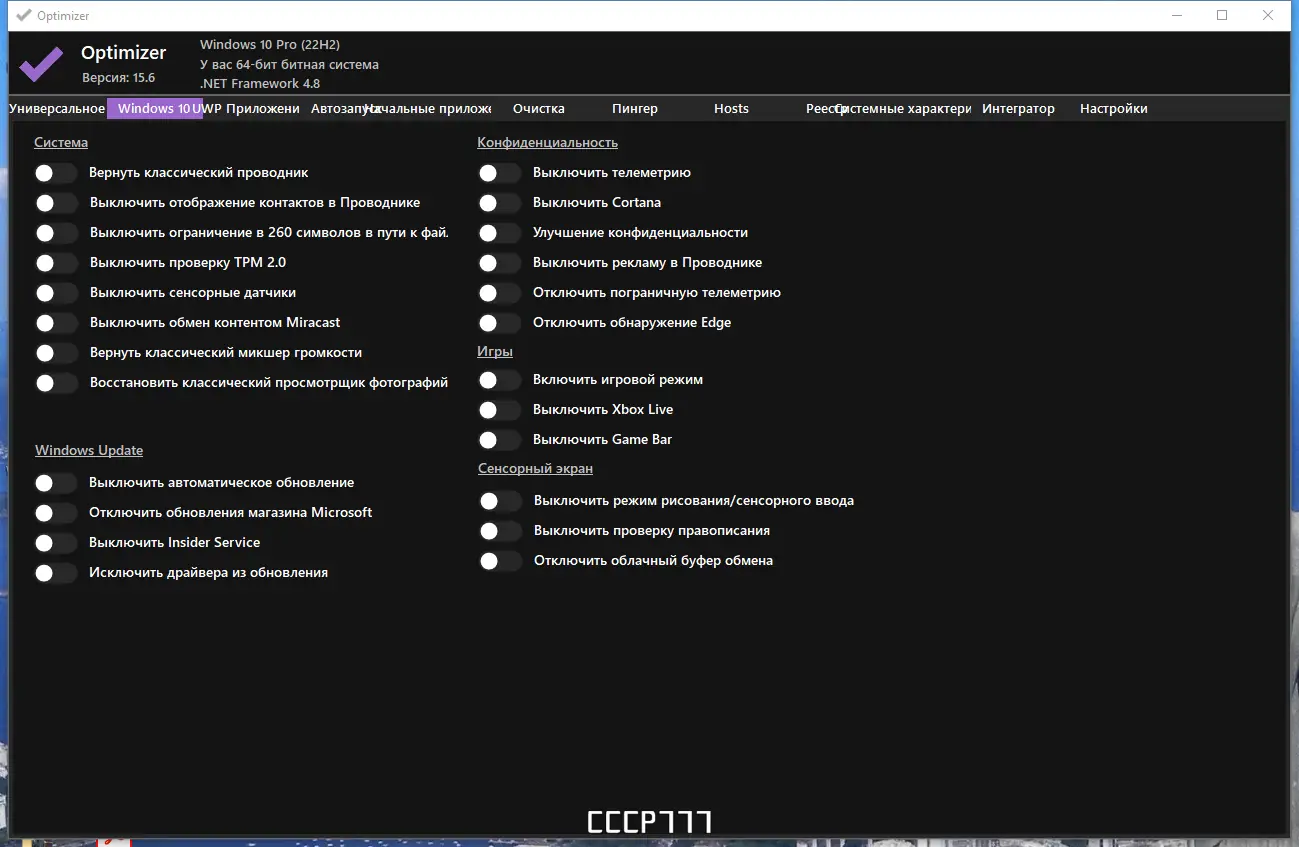Go to the Очистка tab
The height and width of the screenshot is (847, 1299).
(539, 108)
